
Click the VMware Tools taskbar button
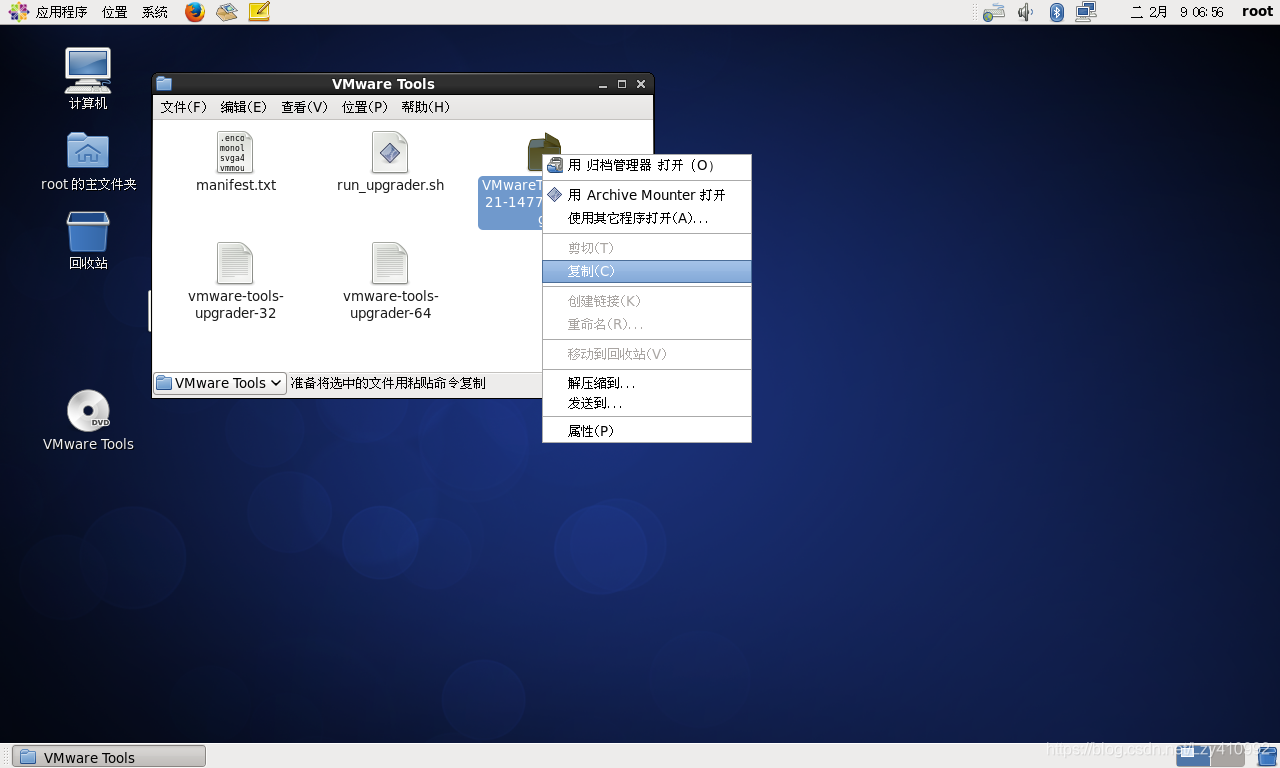click(108, 757)
